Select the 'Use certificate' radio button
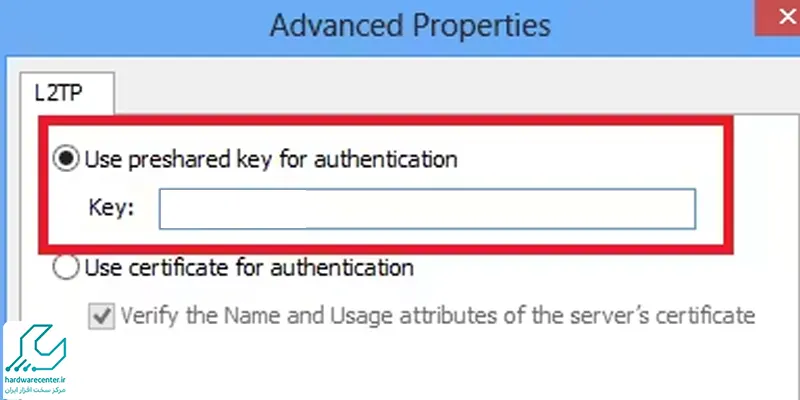This screenshot has height=400, width=800. (x=66, y=267)
